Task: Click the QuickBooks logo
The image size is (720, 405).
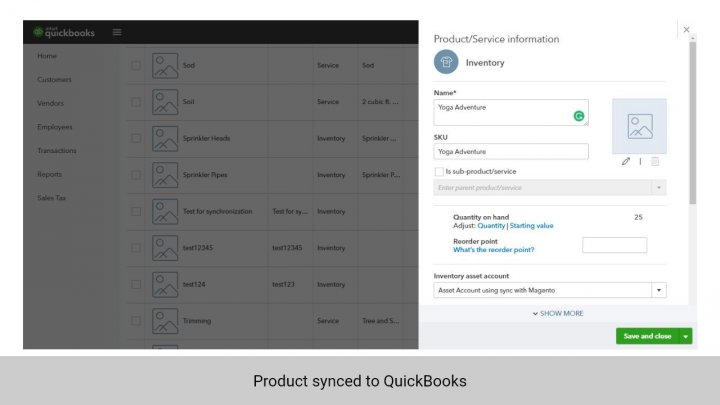Action: point(64,32)
